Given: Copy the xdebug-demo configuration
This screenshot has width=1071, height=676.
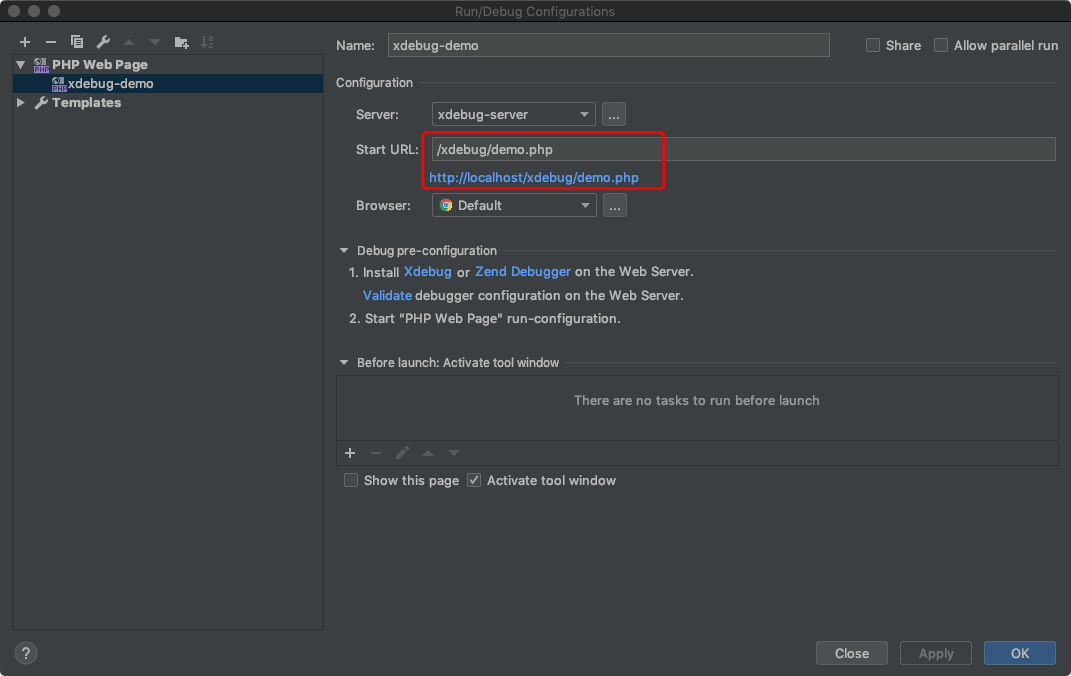Looking at the screenshot, I should click(x=77, y=42).
